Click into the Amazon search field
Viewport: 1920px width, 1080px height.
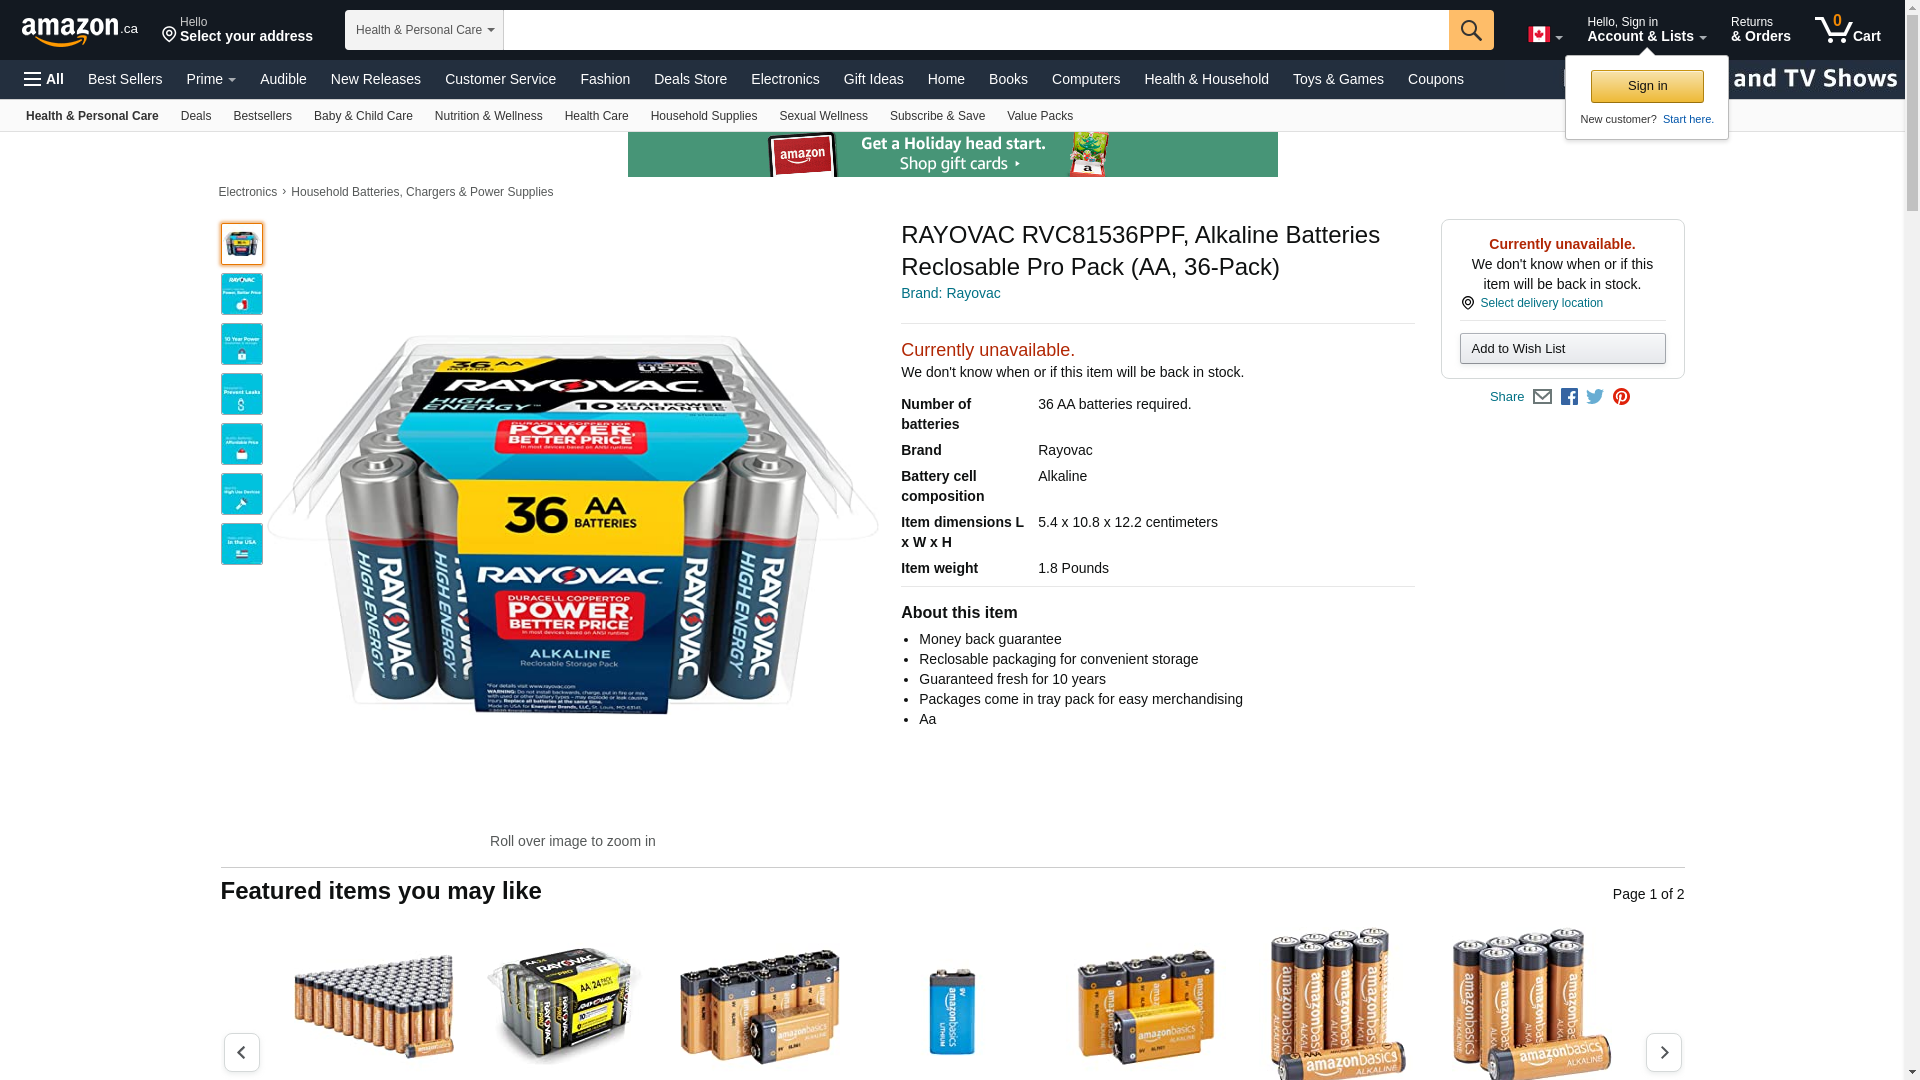point(976,30)
